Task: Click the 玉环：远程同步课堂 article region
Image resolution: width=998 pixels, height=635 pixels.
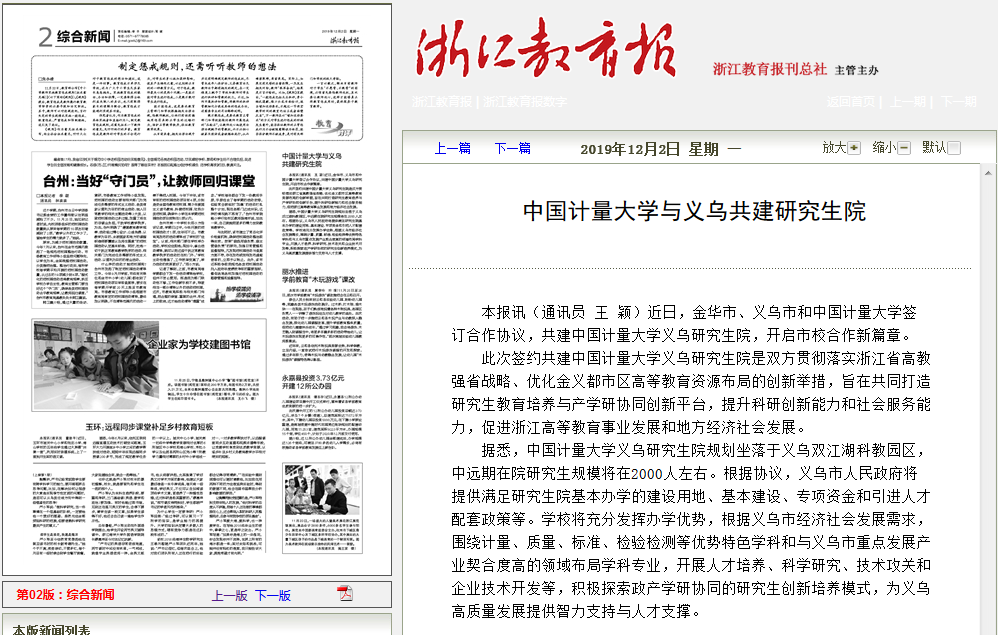Action: click(x=149, y=427)
